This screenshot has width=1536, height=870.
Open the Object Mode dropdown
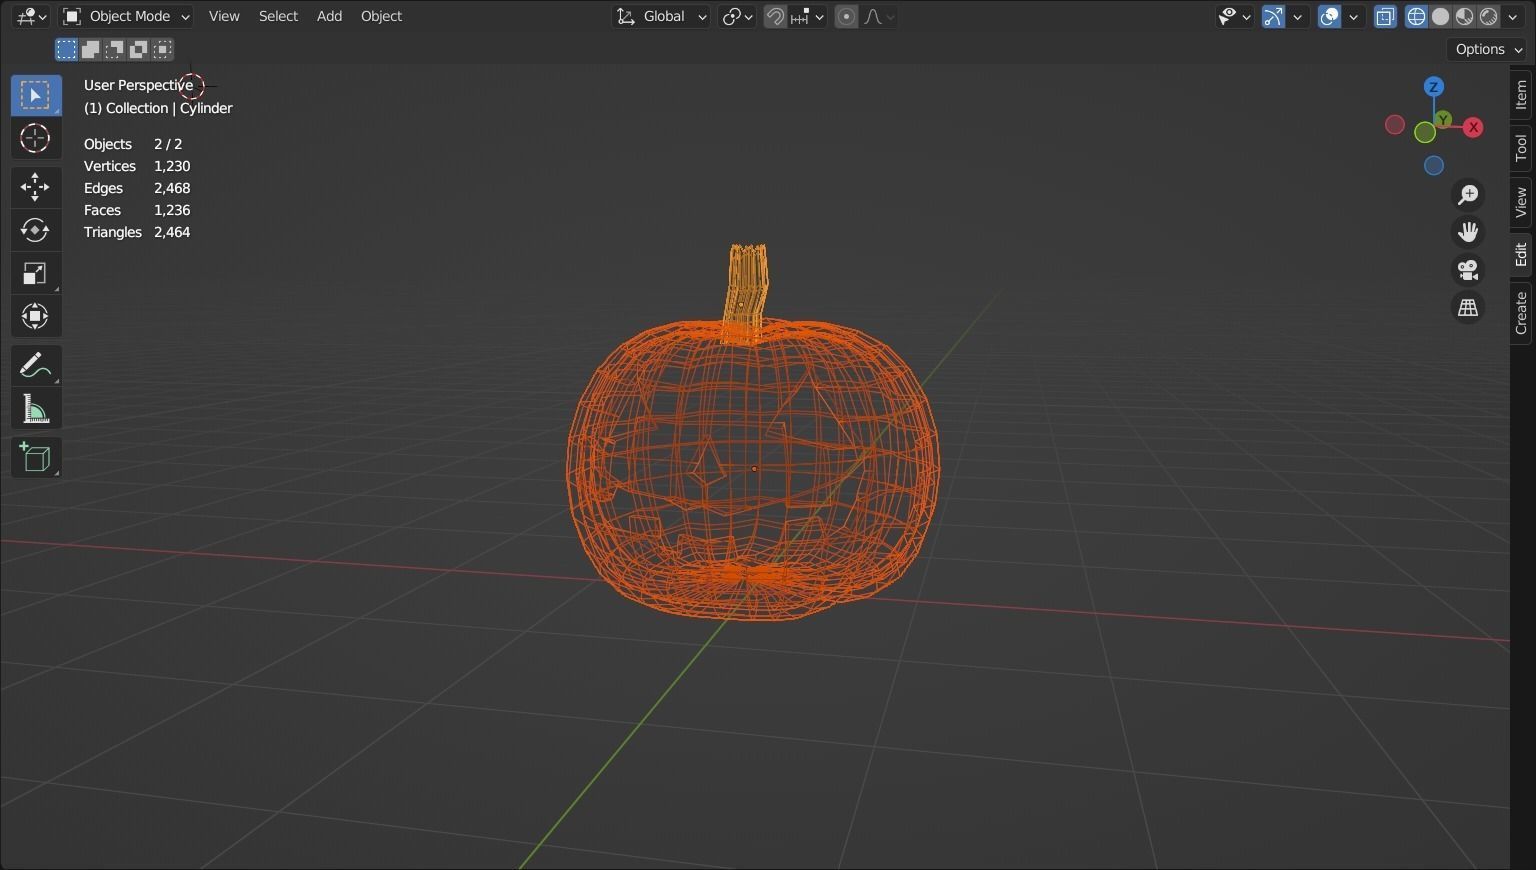(124, 16)
